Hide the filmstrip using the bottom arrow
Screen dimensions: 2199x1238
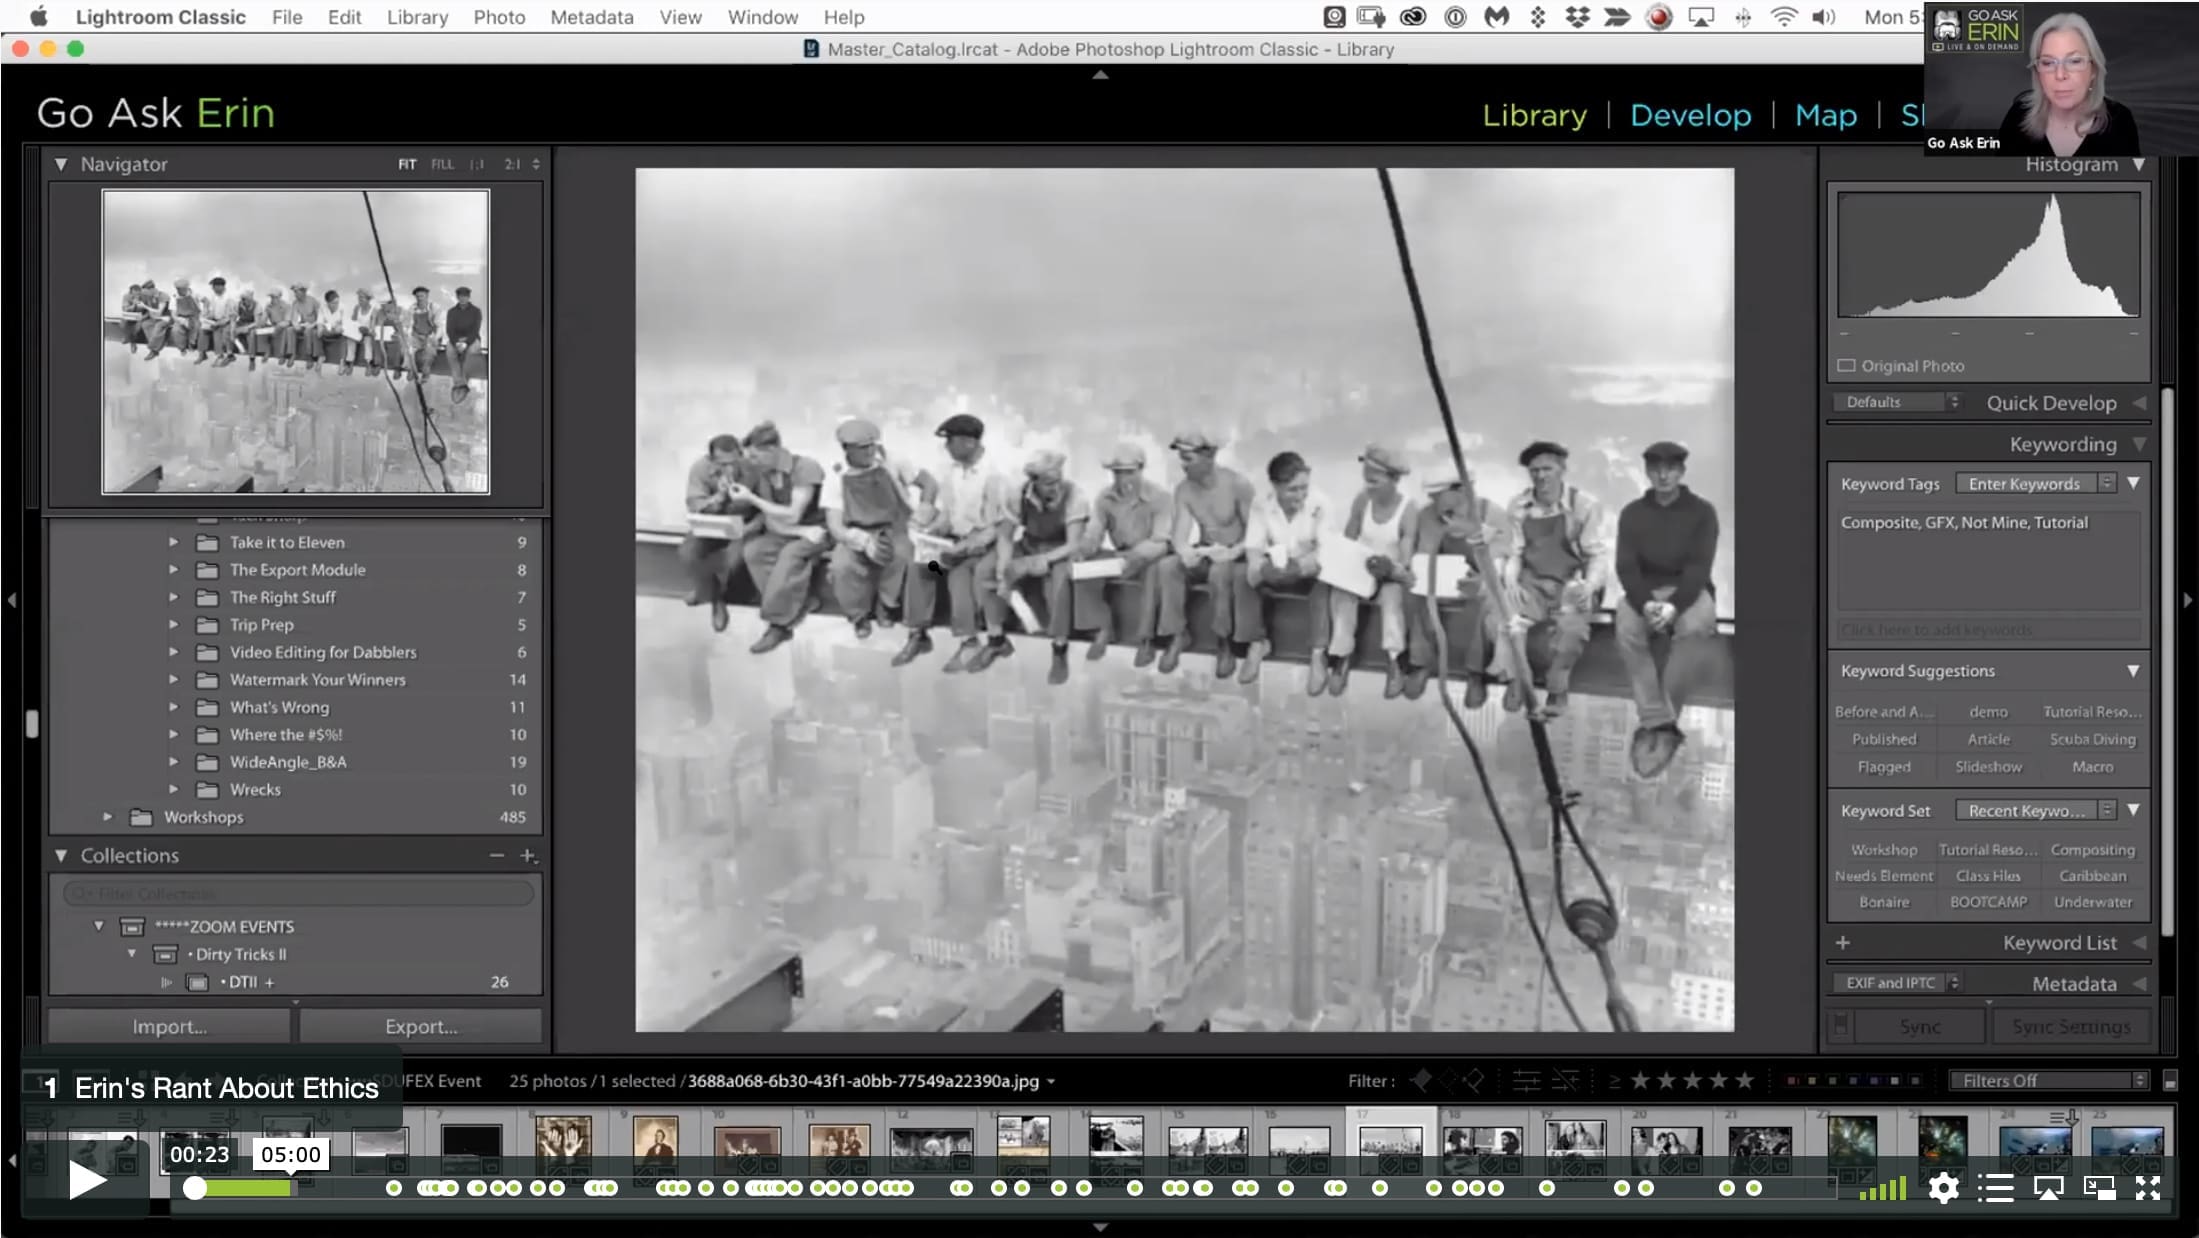click(1100, 1227)
